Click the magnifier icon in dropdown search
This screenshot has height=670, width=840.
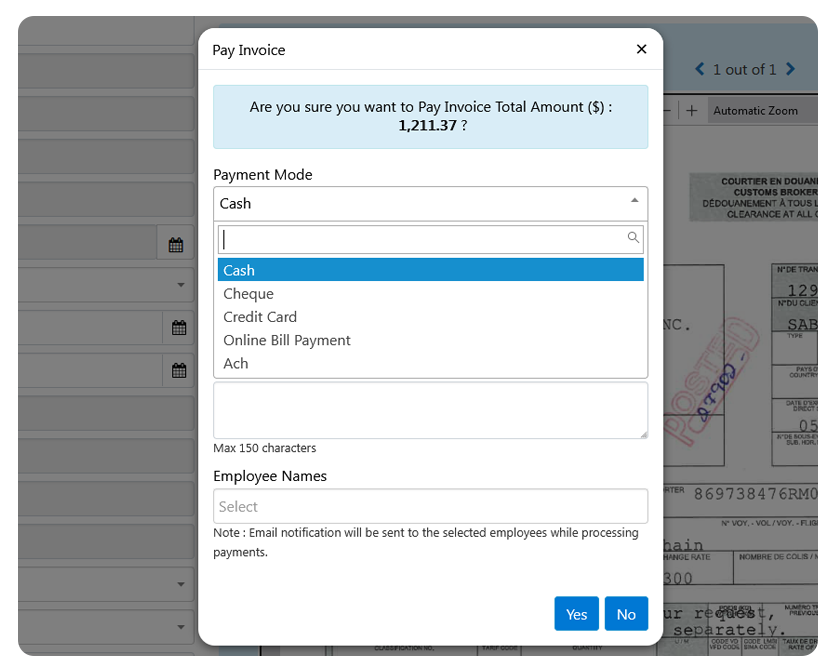pos(633,238)
